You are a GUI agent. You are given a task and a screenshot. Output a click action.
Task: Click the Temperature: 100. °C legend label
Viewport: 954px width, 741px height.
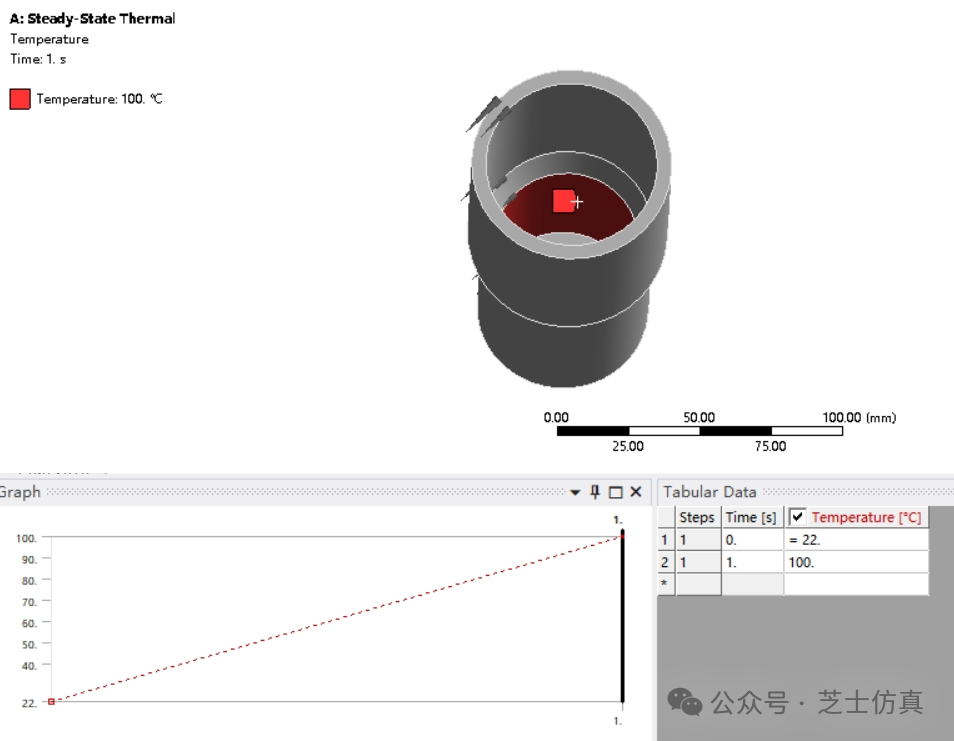[x=99, y=99]
